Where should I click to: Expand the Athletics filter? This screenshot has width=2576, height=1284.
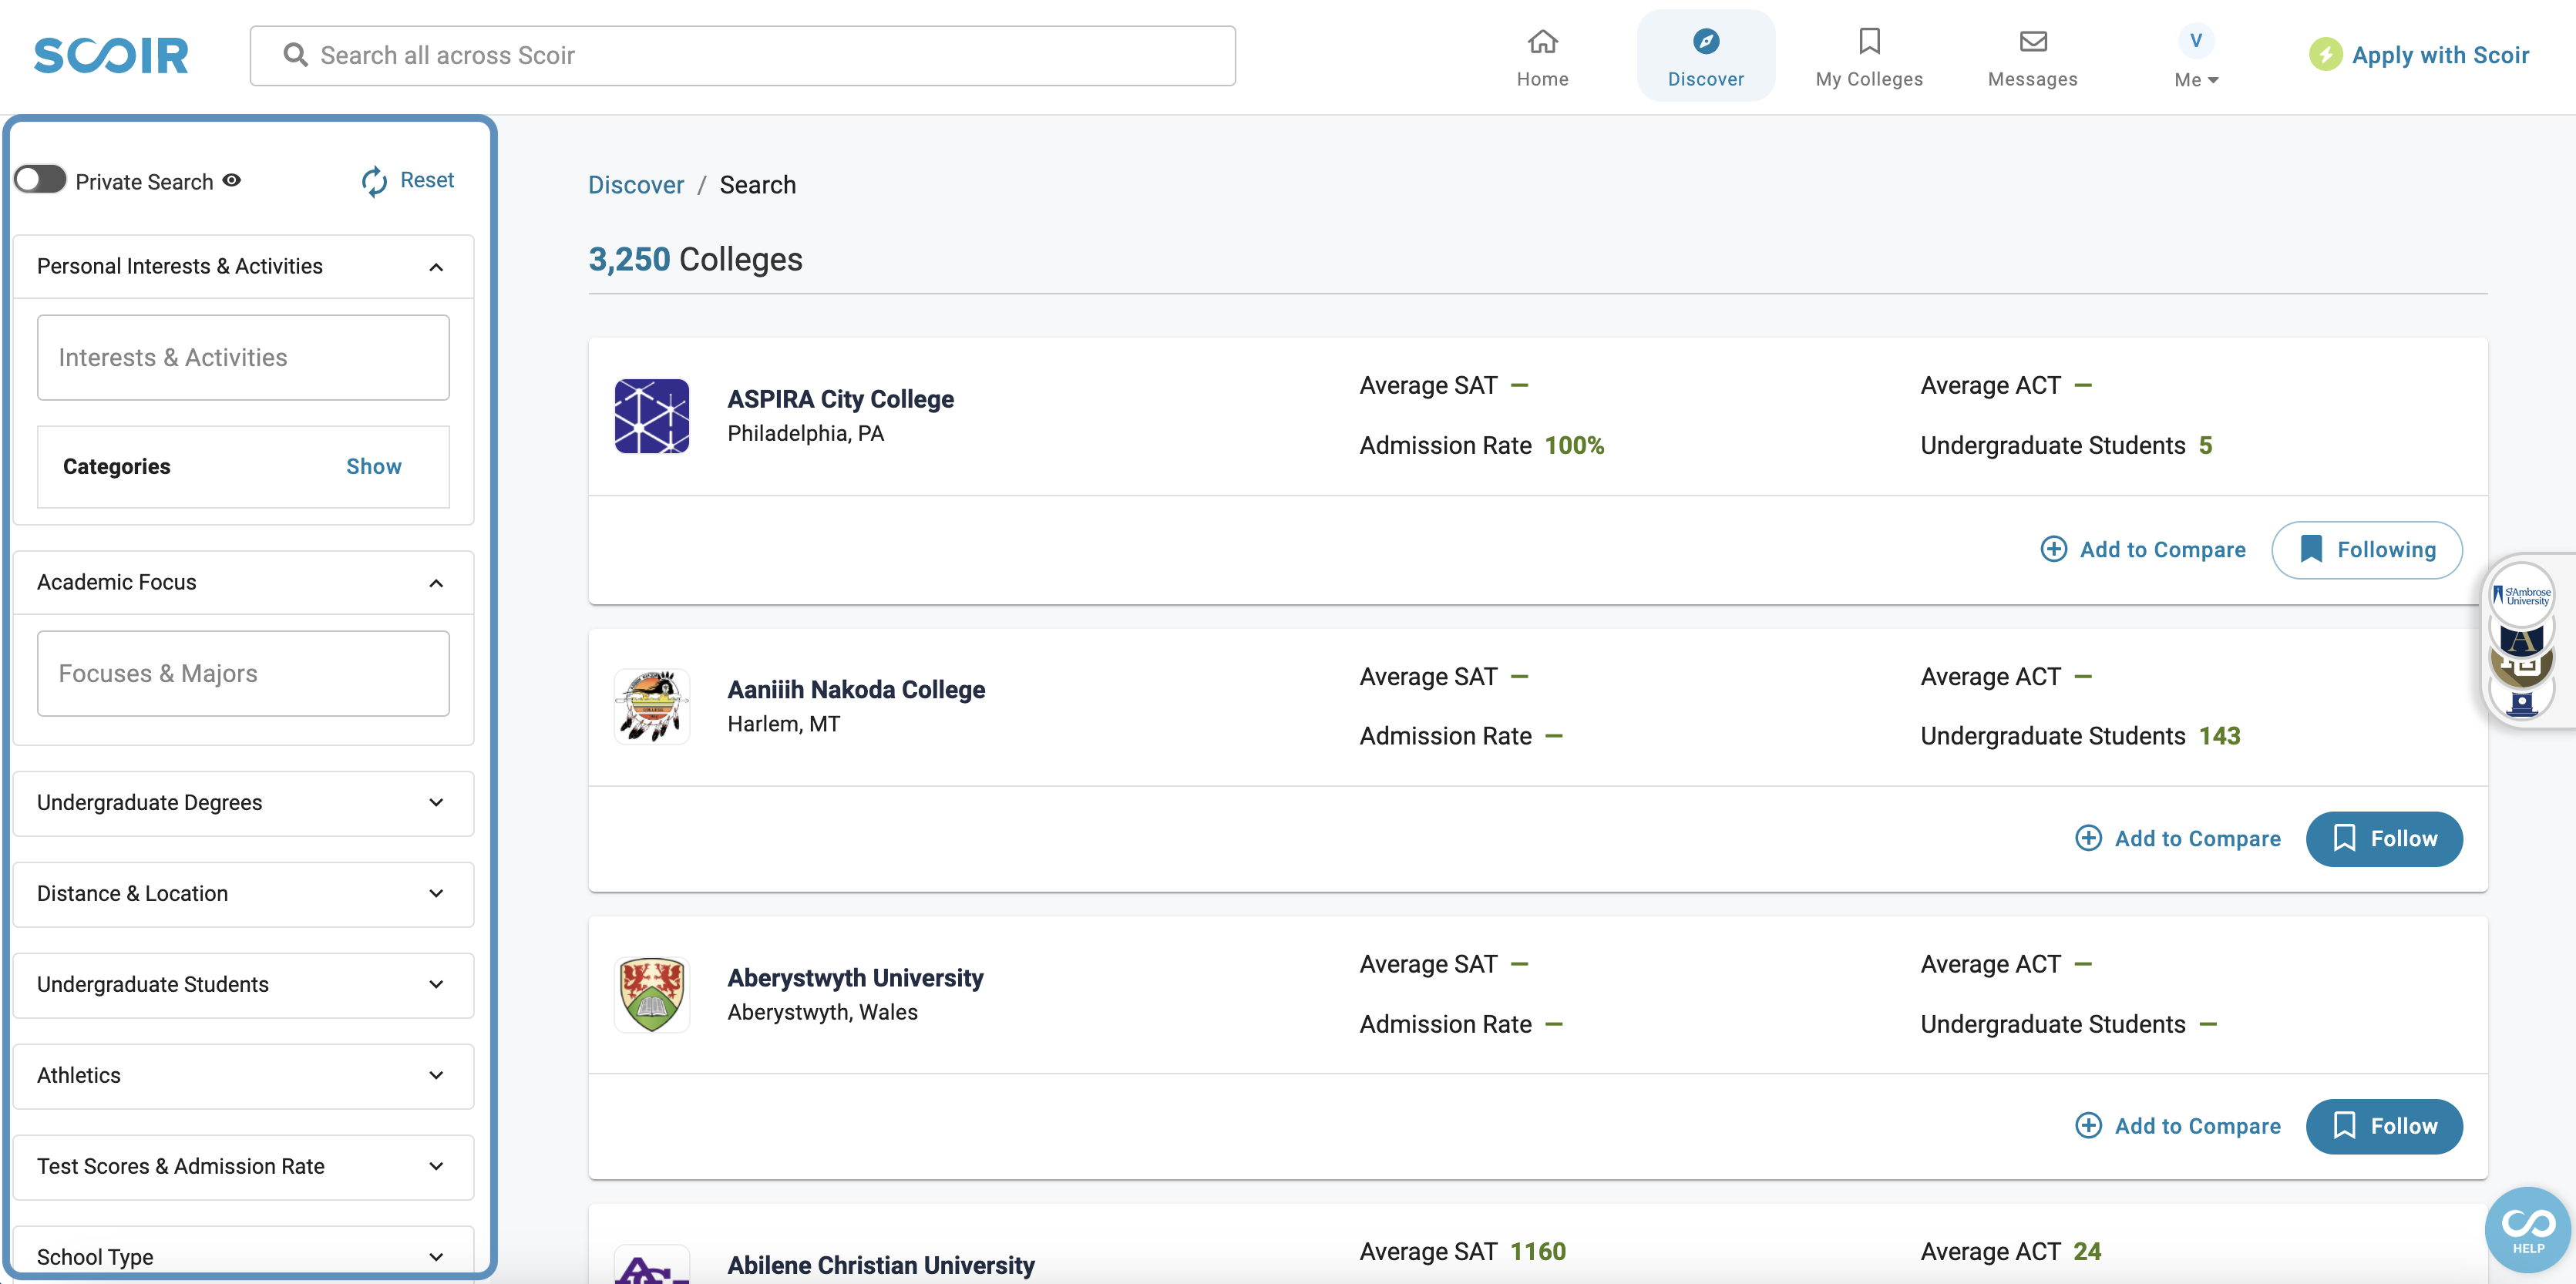point(243,1076)
